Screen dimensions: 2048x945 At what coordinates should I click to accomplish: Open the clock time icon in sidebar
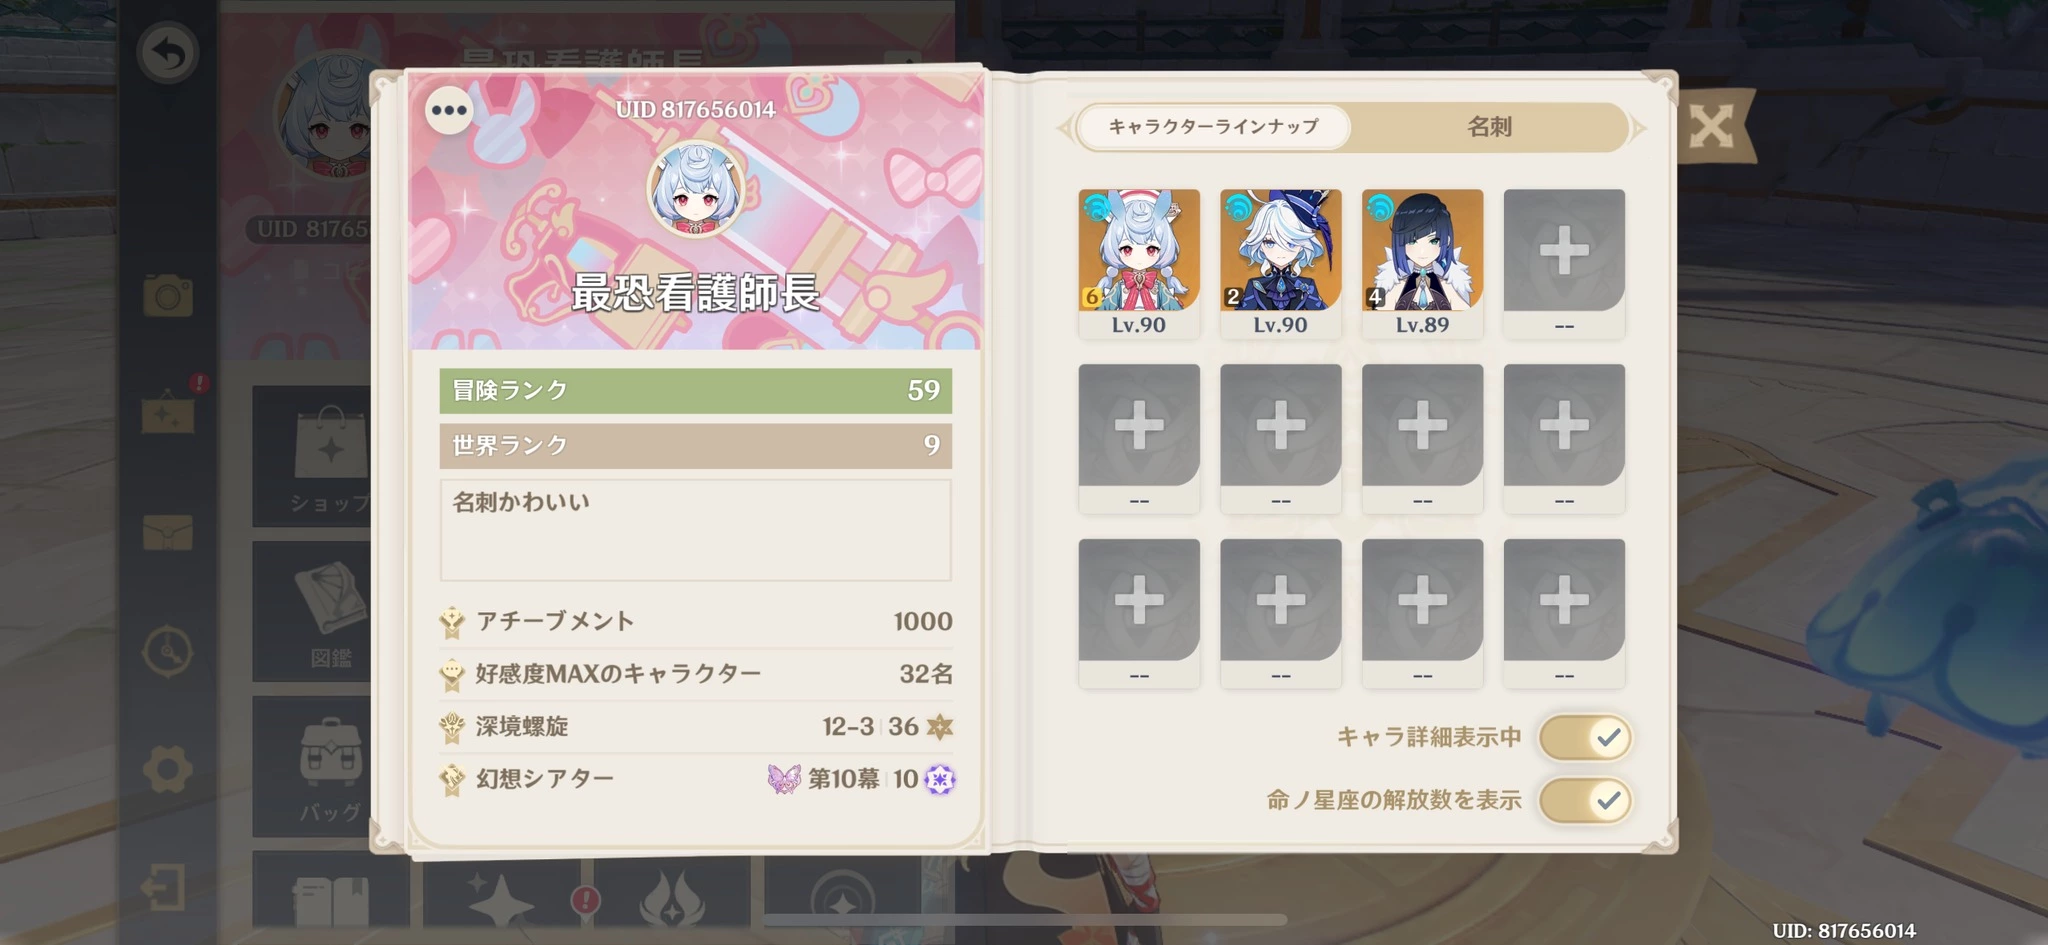[167, 652]
